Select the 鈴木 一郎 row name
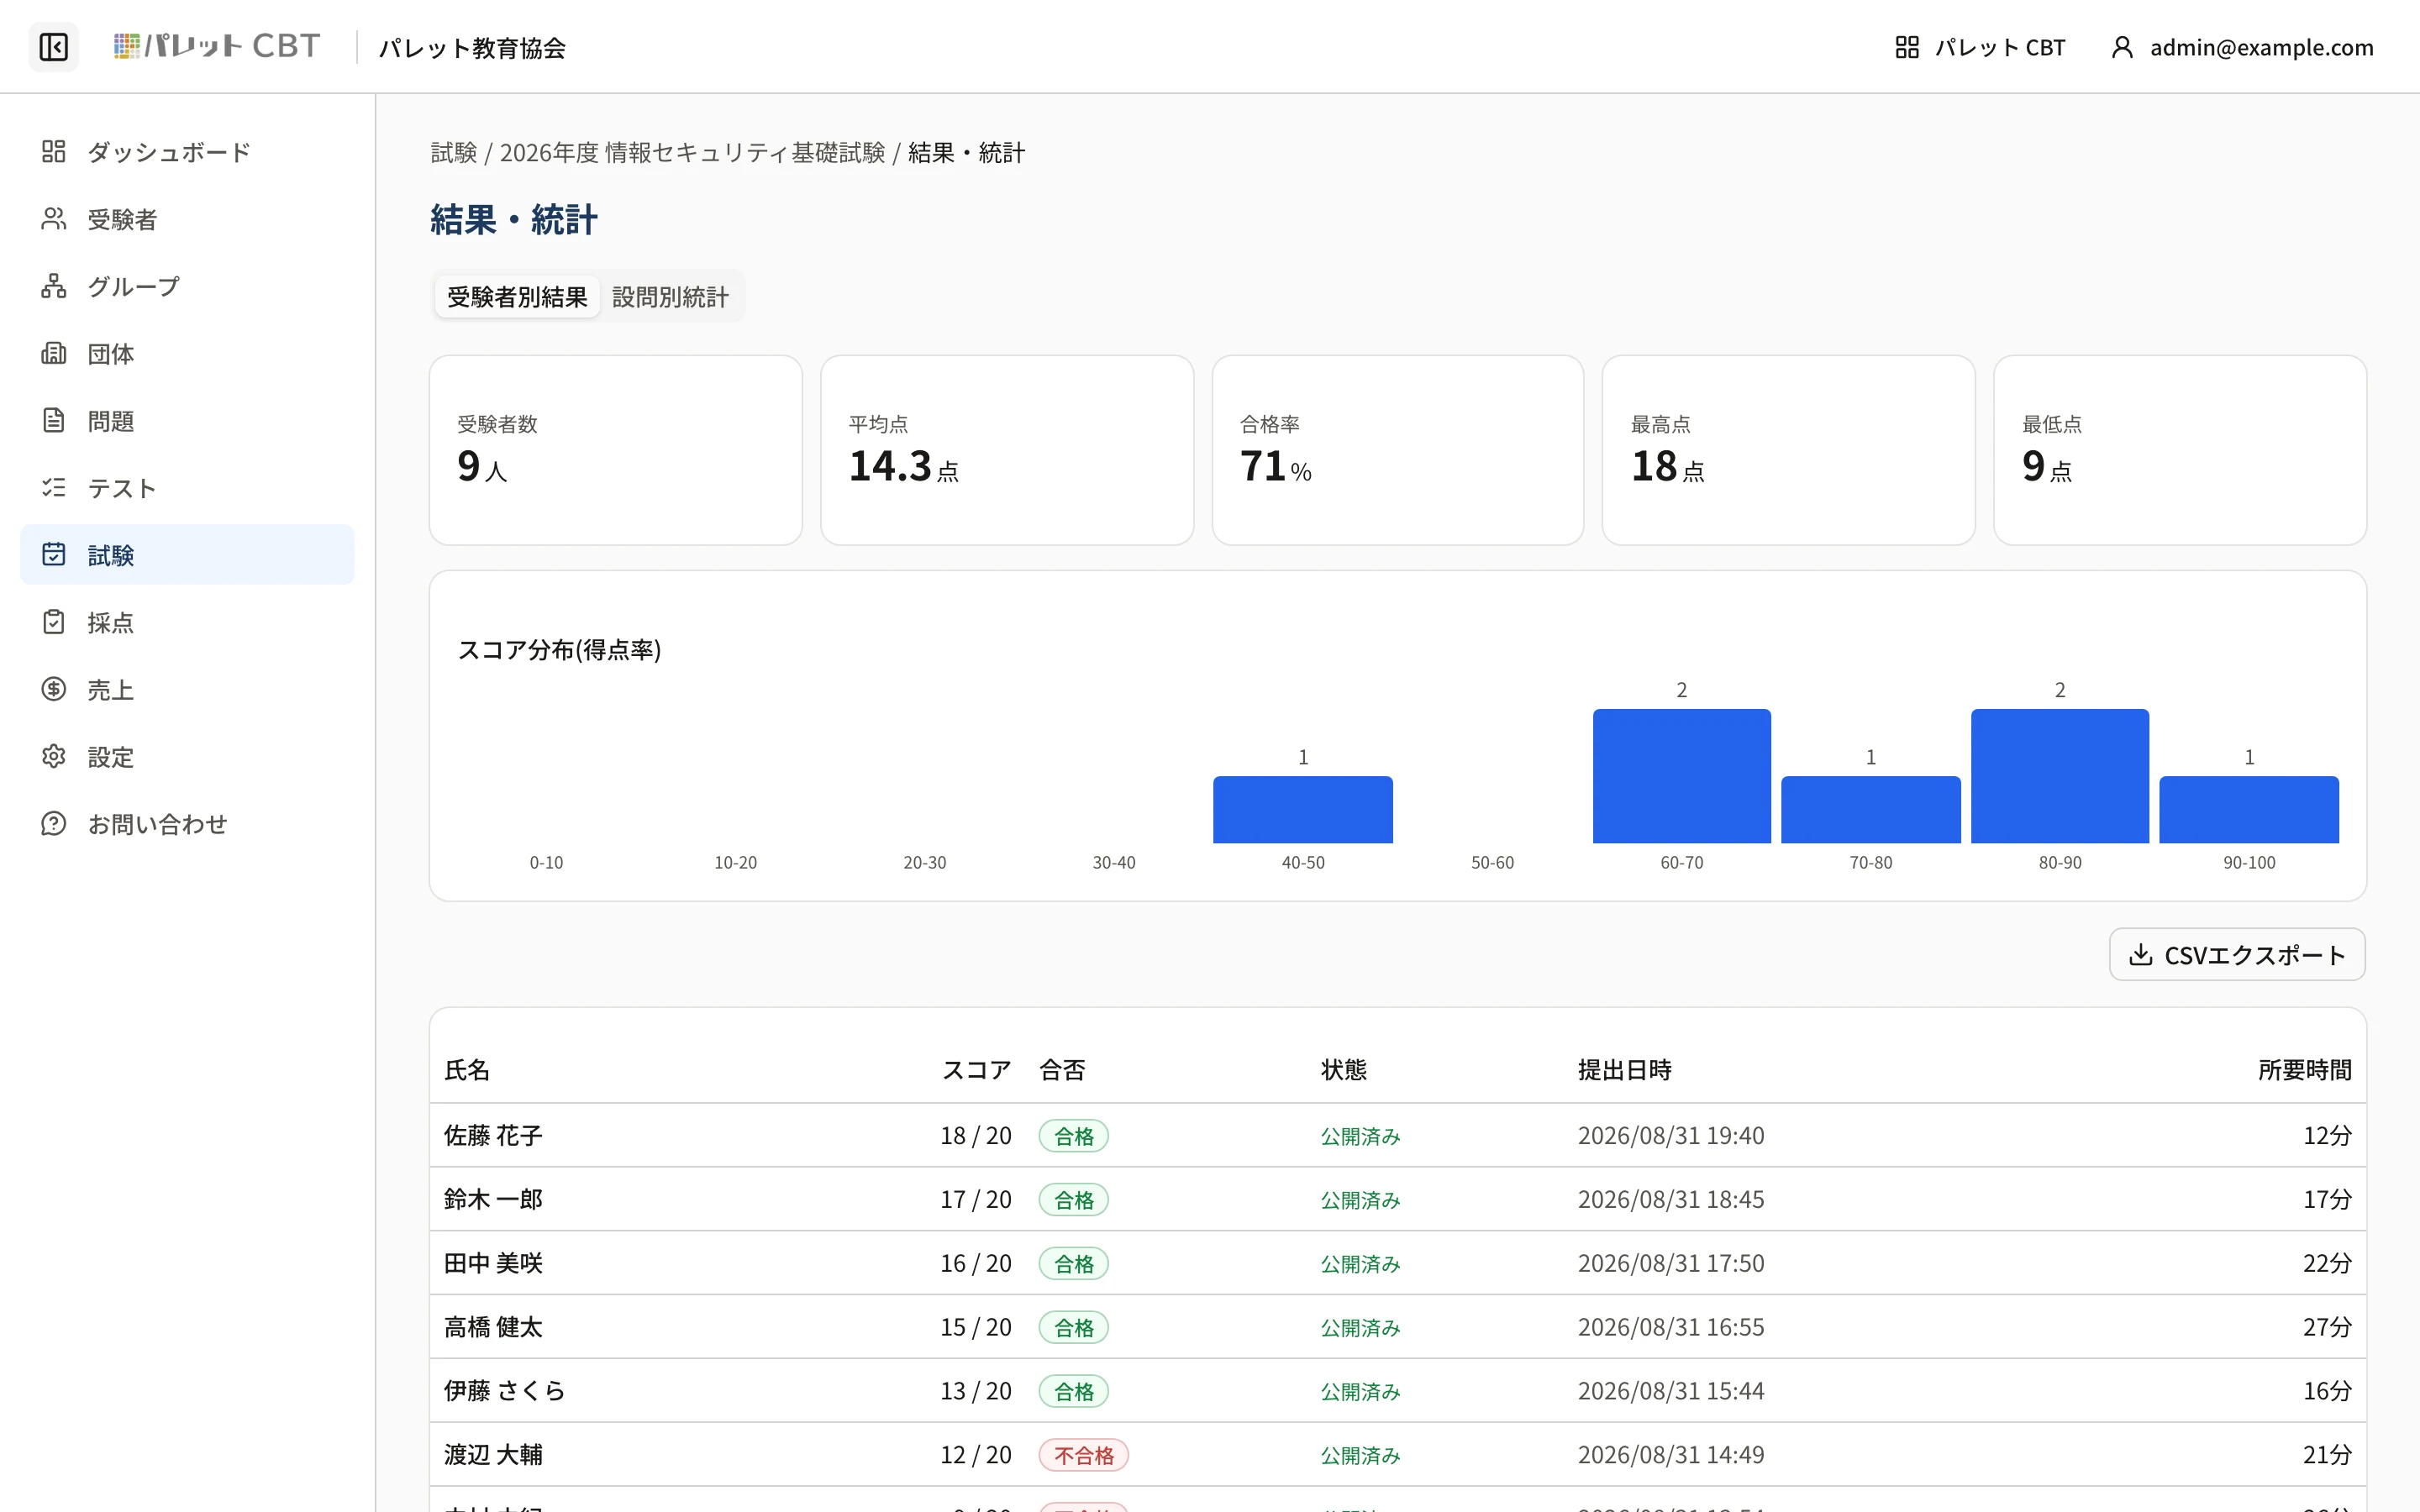The width and height of the screenshot is (2420, 1512). tap(493, 1199)
